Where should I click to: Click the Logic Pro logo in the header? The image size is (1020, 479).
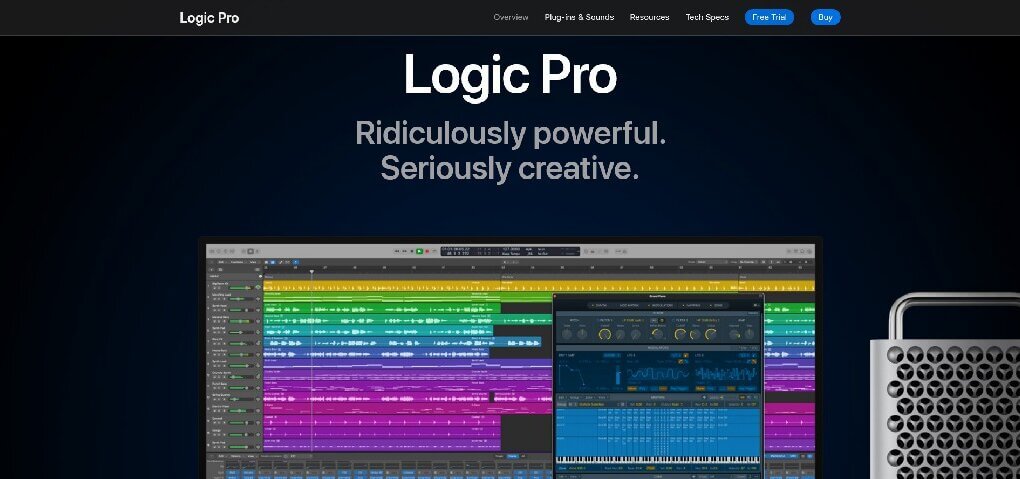[209, 17]
